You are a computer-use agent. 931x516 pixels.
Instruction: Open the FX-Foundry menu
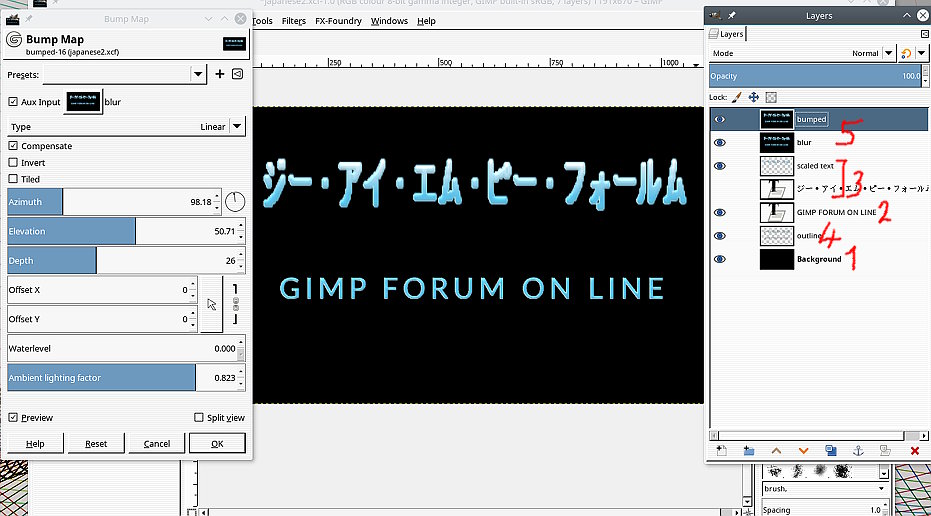tap(338, 21)
